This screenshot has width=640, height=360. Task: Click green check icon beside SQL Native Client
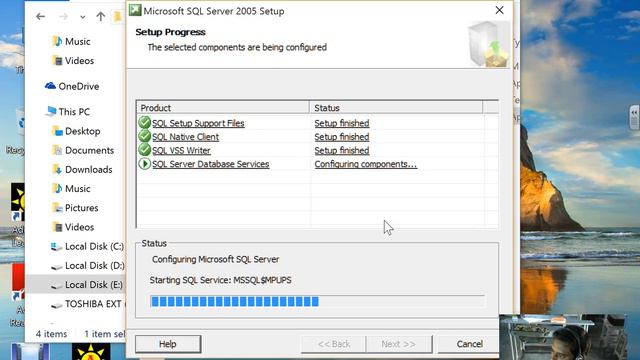click(144, 136)
